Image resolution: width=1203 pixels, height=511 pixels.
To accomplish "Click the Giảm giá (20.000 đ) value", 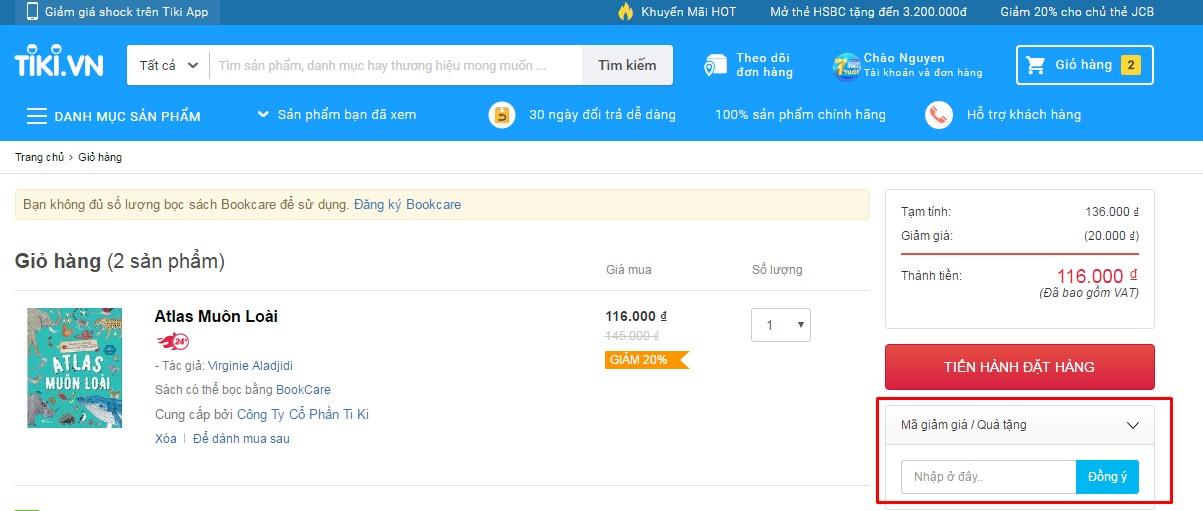I will pyautogui.click(x=1112, y=236).
